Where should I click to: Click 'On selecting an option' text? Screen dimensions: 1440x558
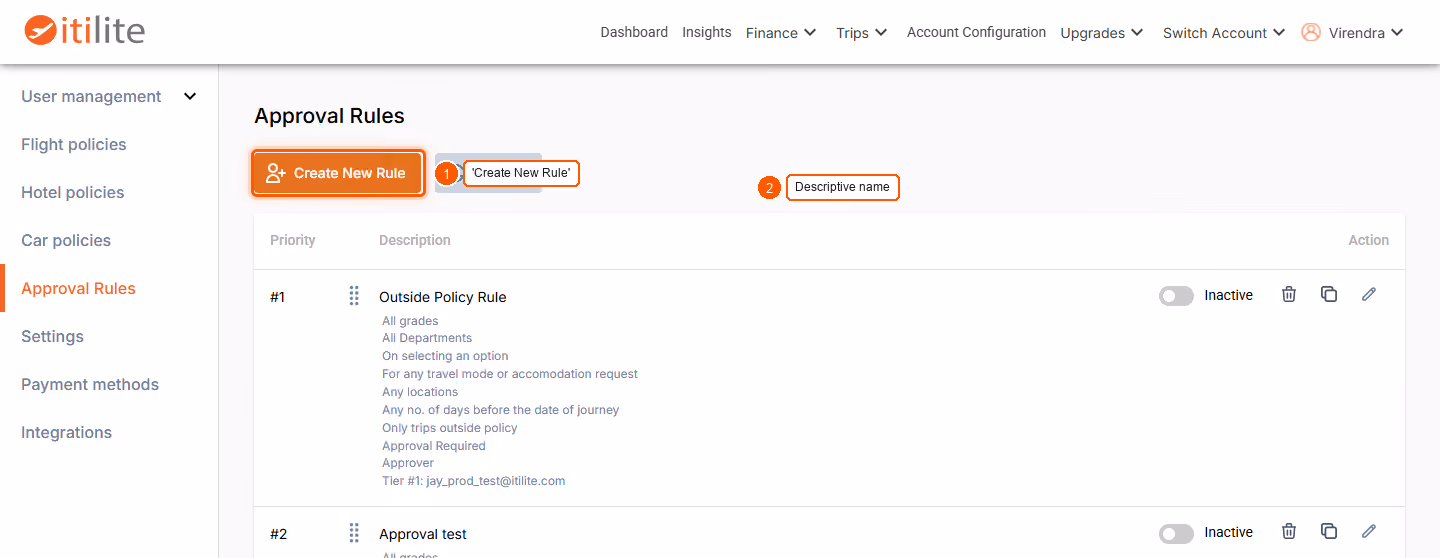(x=445, y=356)
